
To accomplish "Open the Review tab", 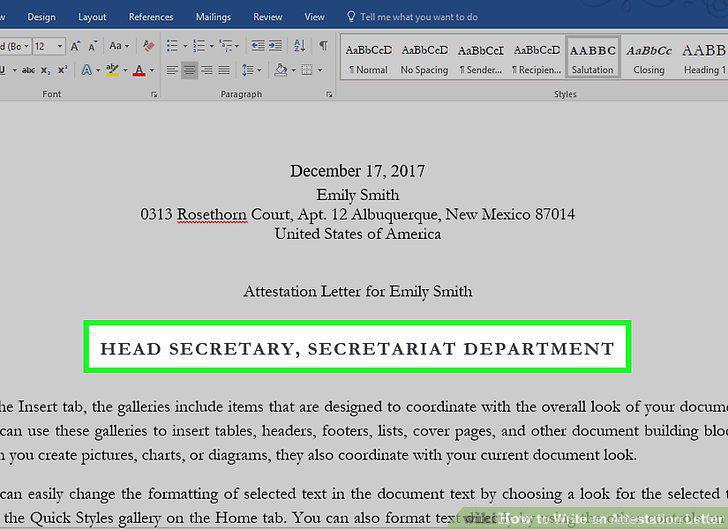I will click(x=267, y=17).
